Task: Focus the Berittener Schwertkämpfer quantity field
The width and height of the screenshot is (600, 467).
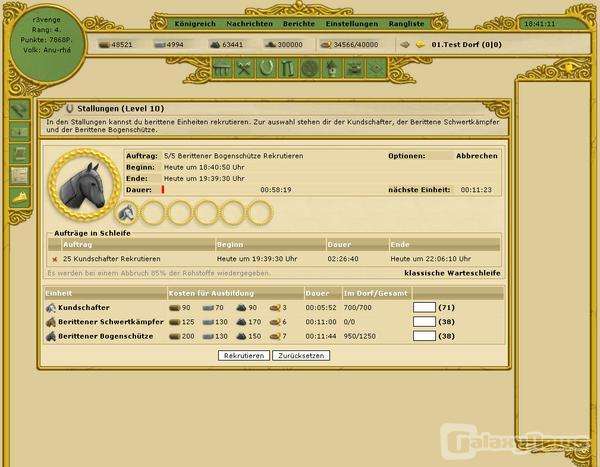Action: pyautogui.click(x=424, y=322)
